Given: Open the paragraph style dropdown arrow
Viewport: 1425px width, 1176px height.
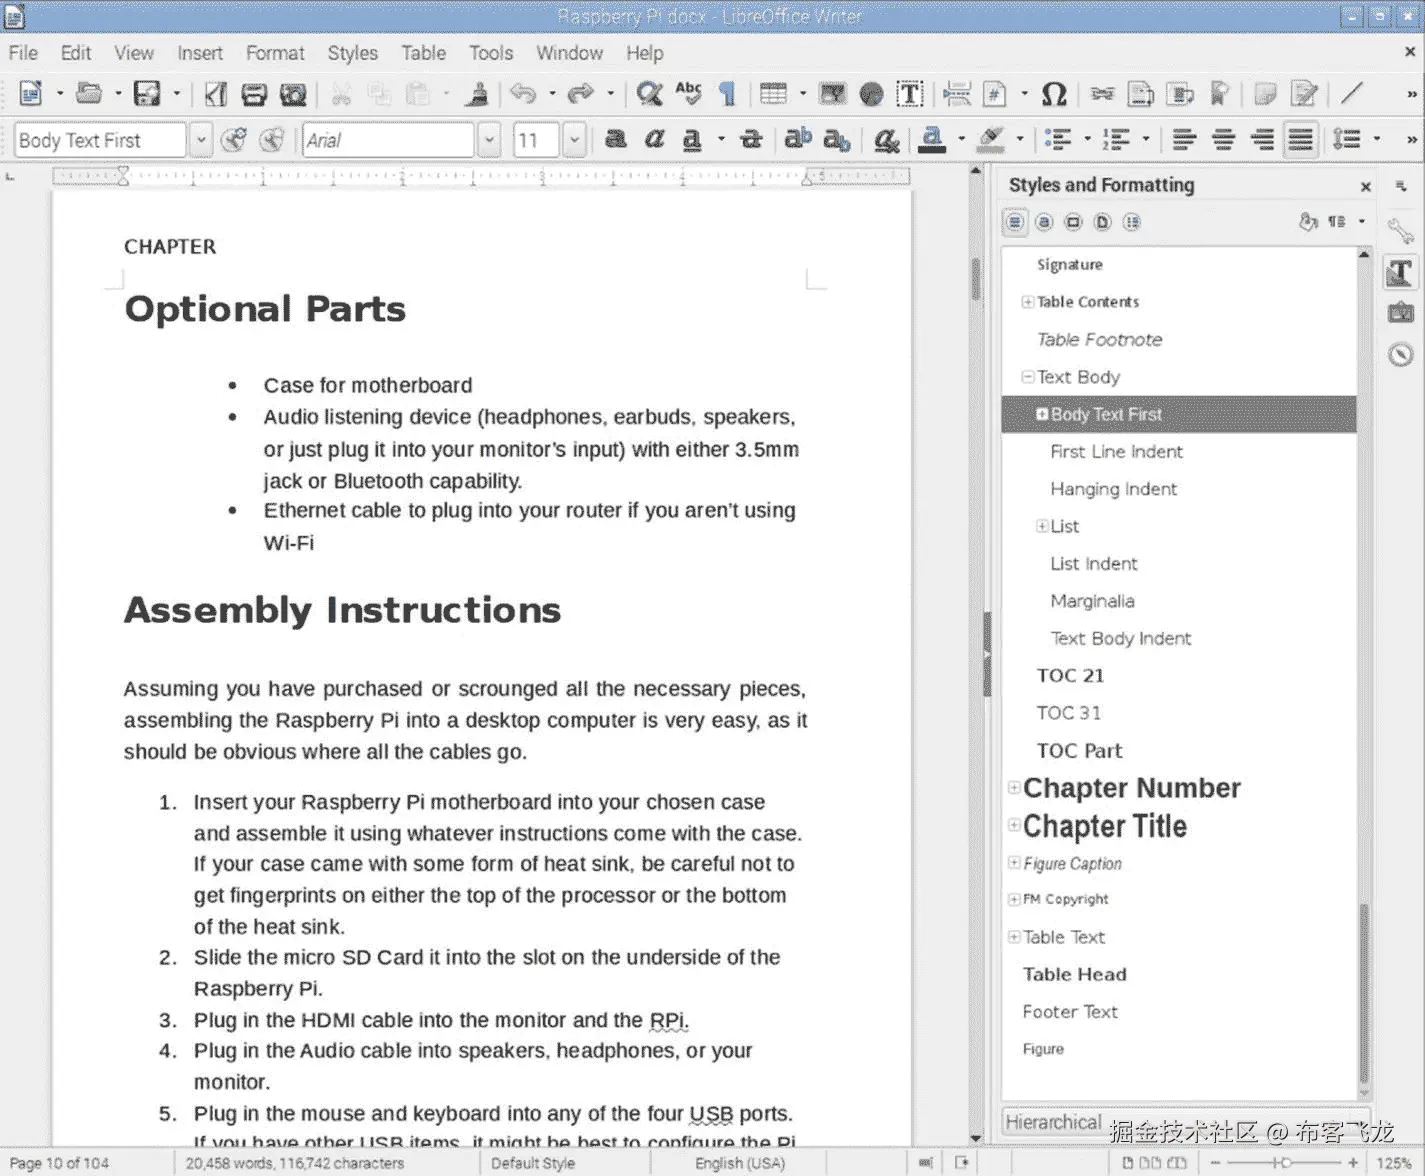Looking at the screenshot, I should pos(200,140).
